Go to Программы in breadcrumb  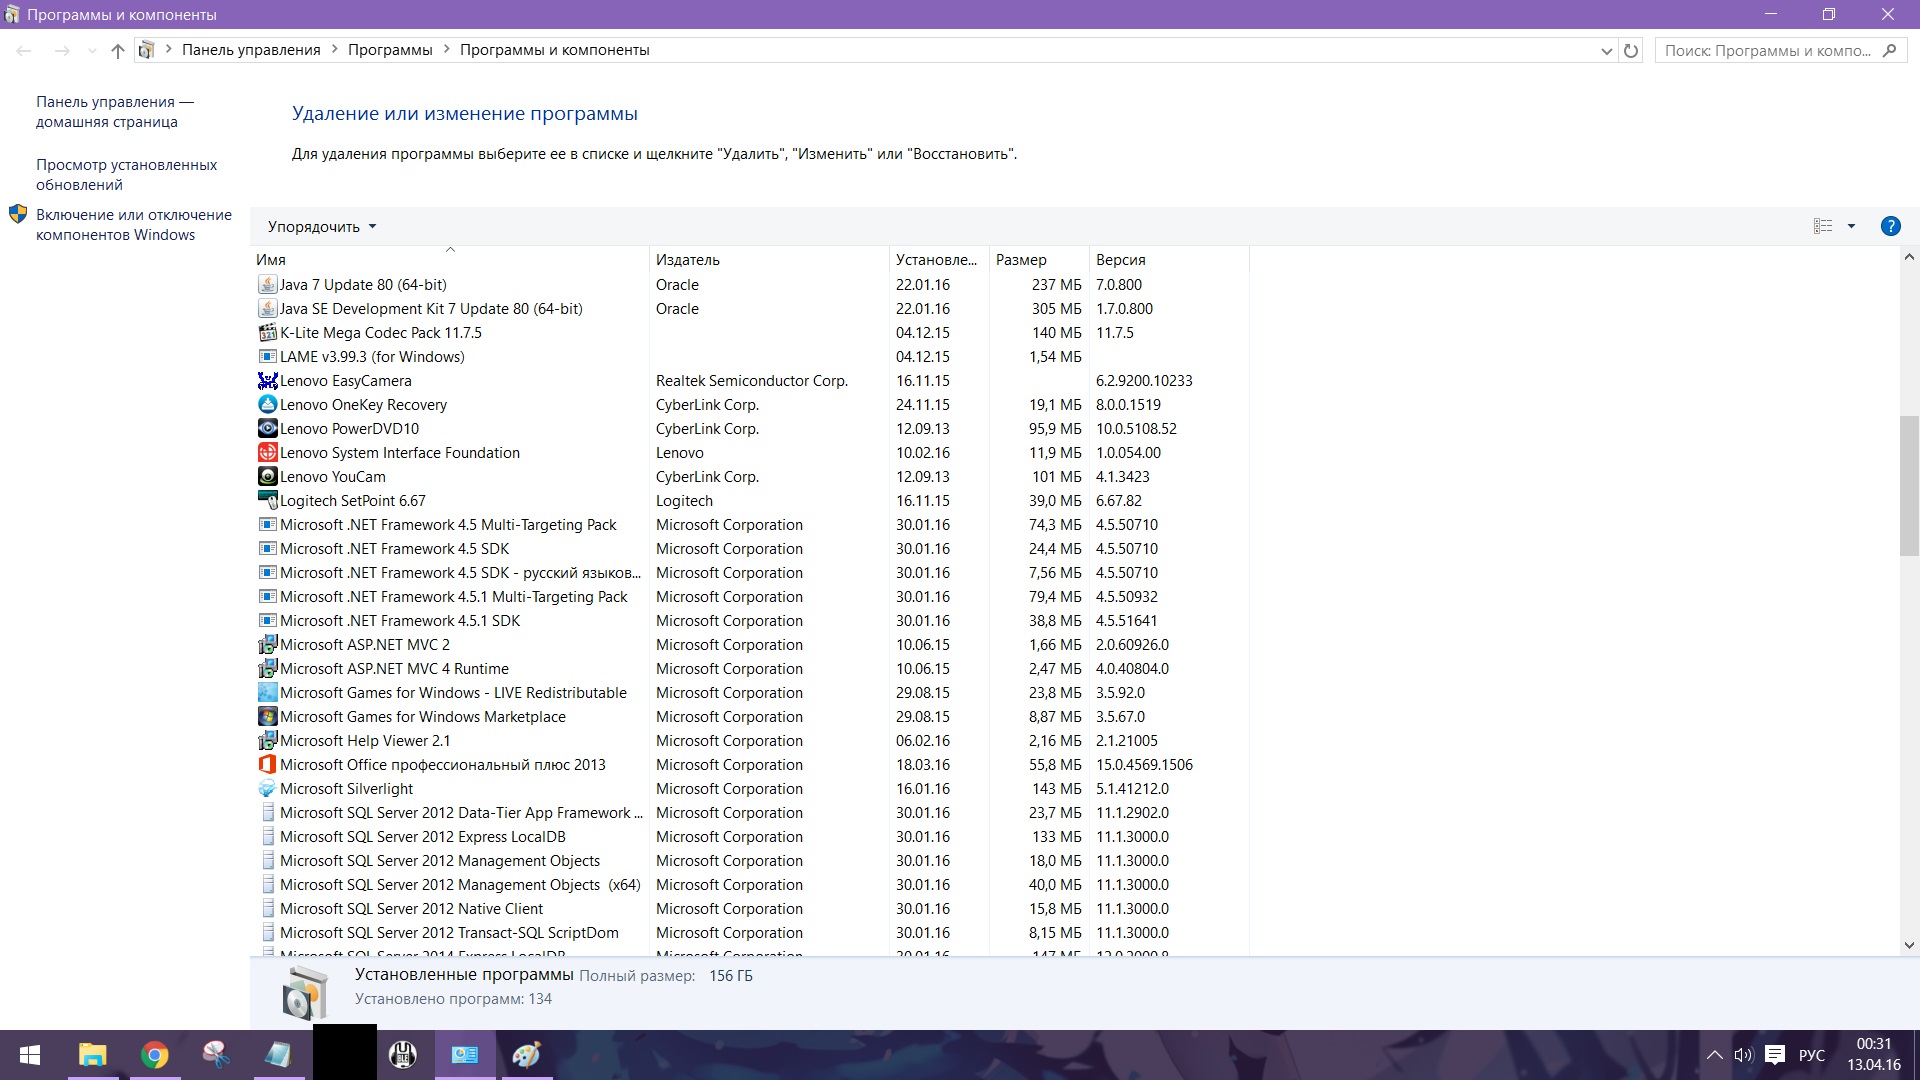pyautogui.click(x=390, y=50)
